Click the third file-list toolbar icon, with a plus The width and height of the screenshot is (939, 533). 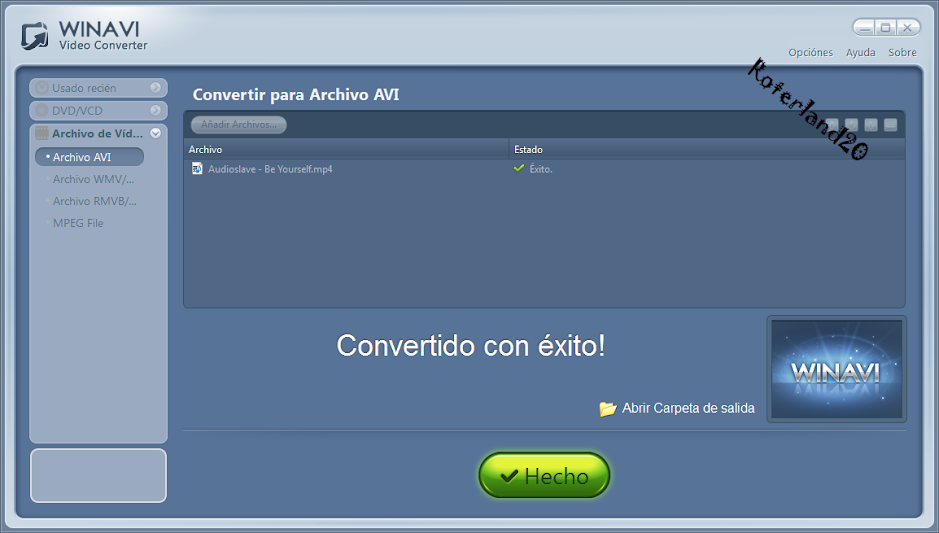[x=871, y=125]
